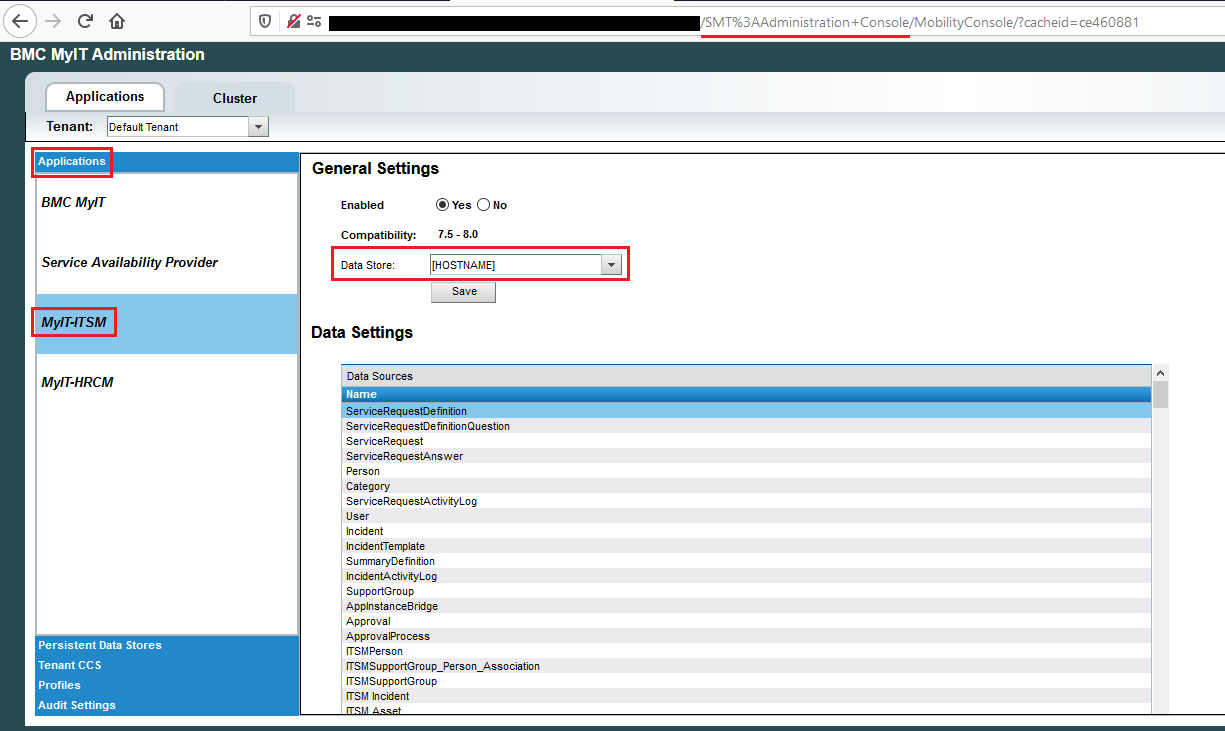
Task: Open Tenant CCS section
Action: pyautogui.click(x=168, y=665)
